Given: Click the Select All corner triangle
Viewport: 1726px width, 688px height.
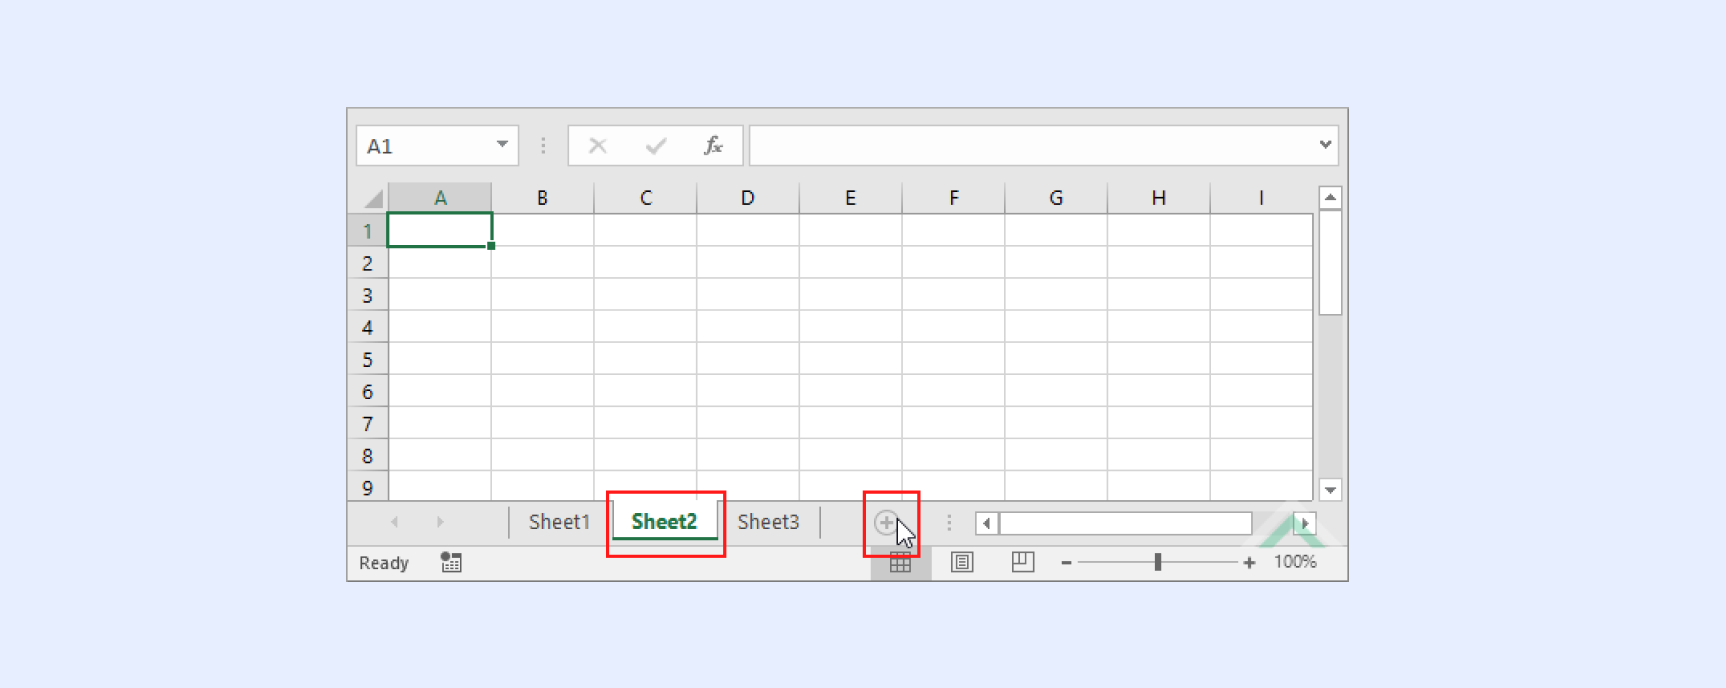Looking at the screenshot, I should click(x=373, y=198).
